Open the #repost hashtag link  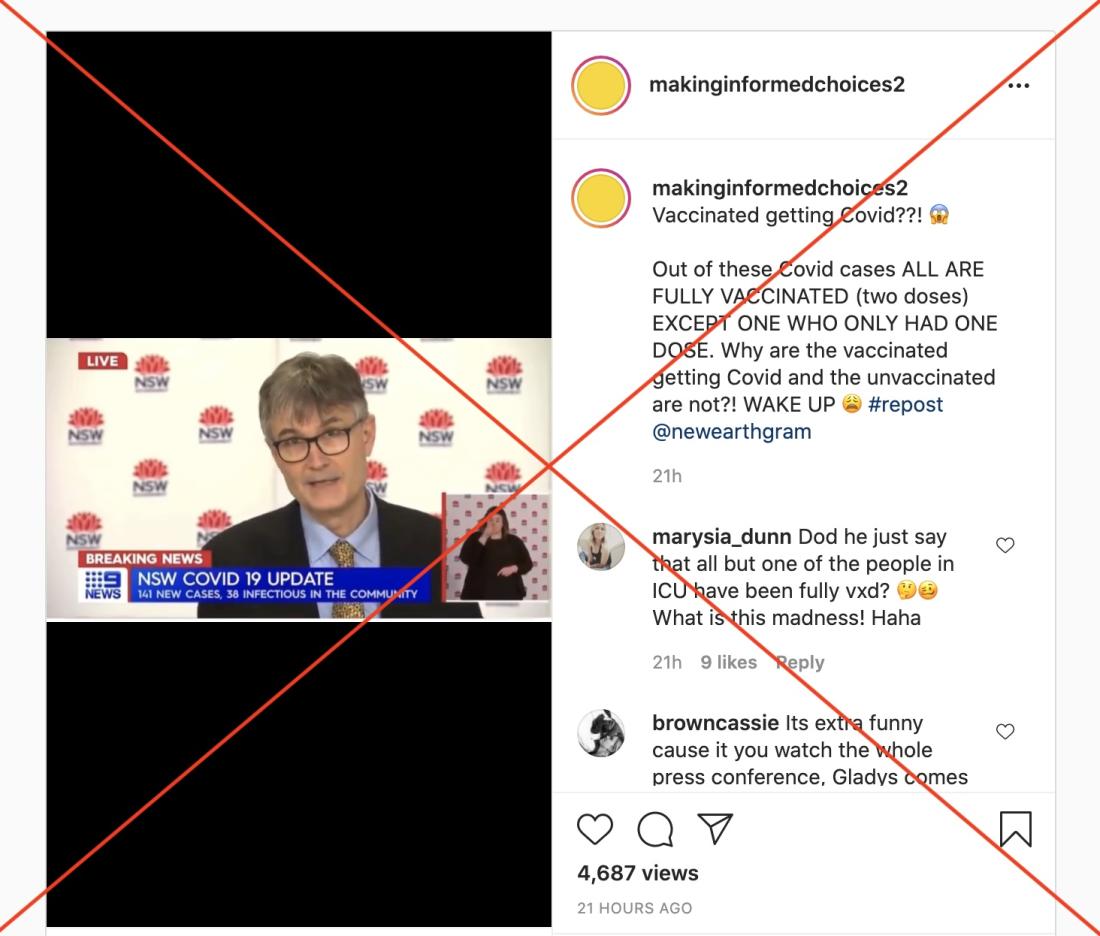pos(905,404)
